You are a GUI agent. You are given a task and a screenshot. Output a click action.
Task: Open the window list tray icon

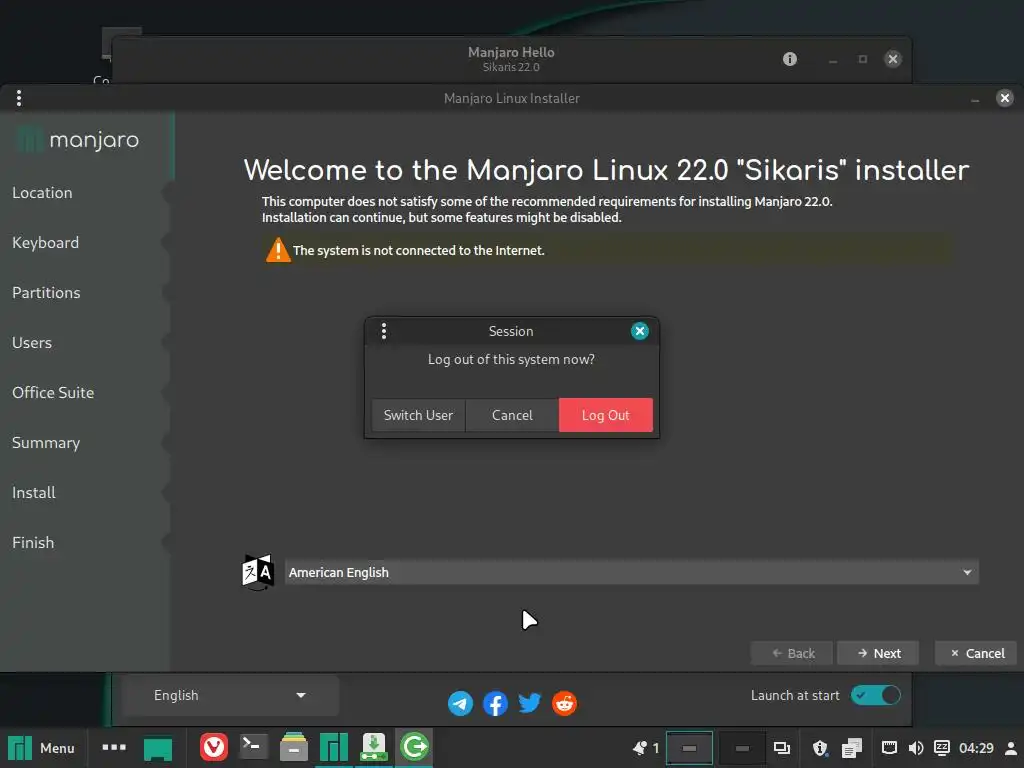[782, 748]
